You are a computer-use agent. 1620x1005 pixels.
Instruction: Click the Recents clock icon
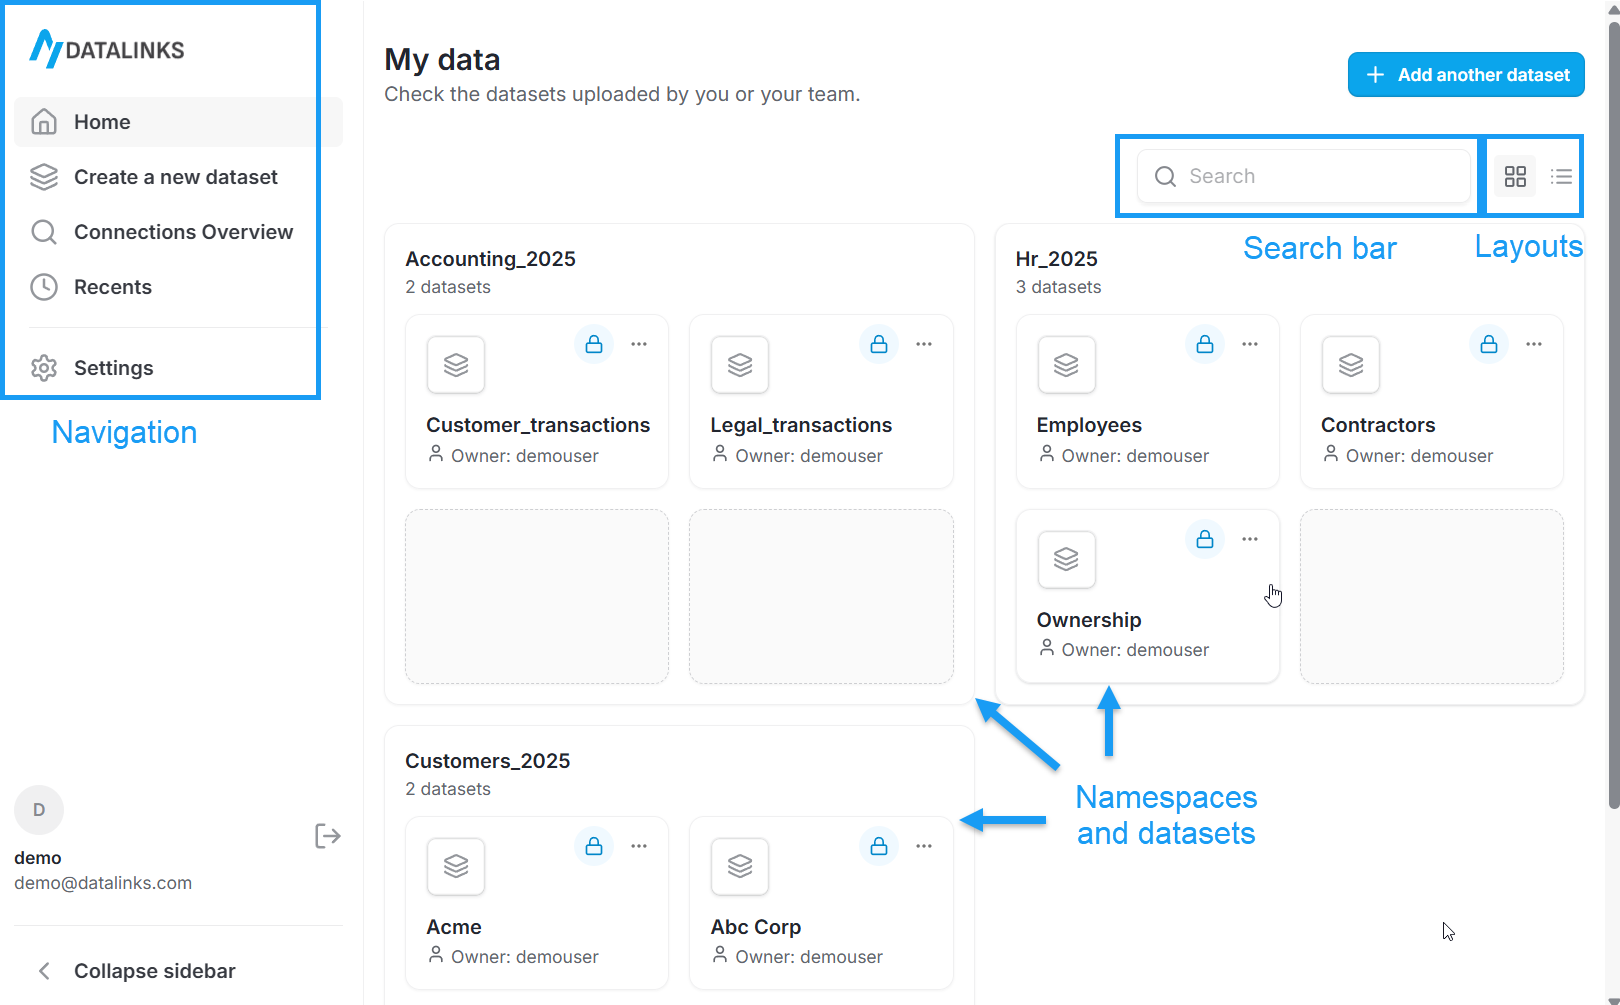[x=44, y=287]
